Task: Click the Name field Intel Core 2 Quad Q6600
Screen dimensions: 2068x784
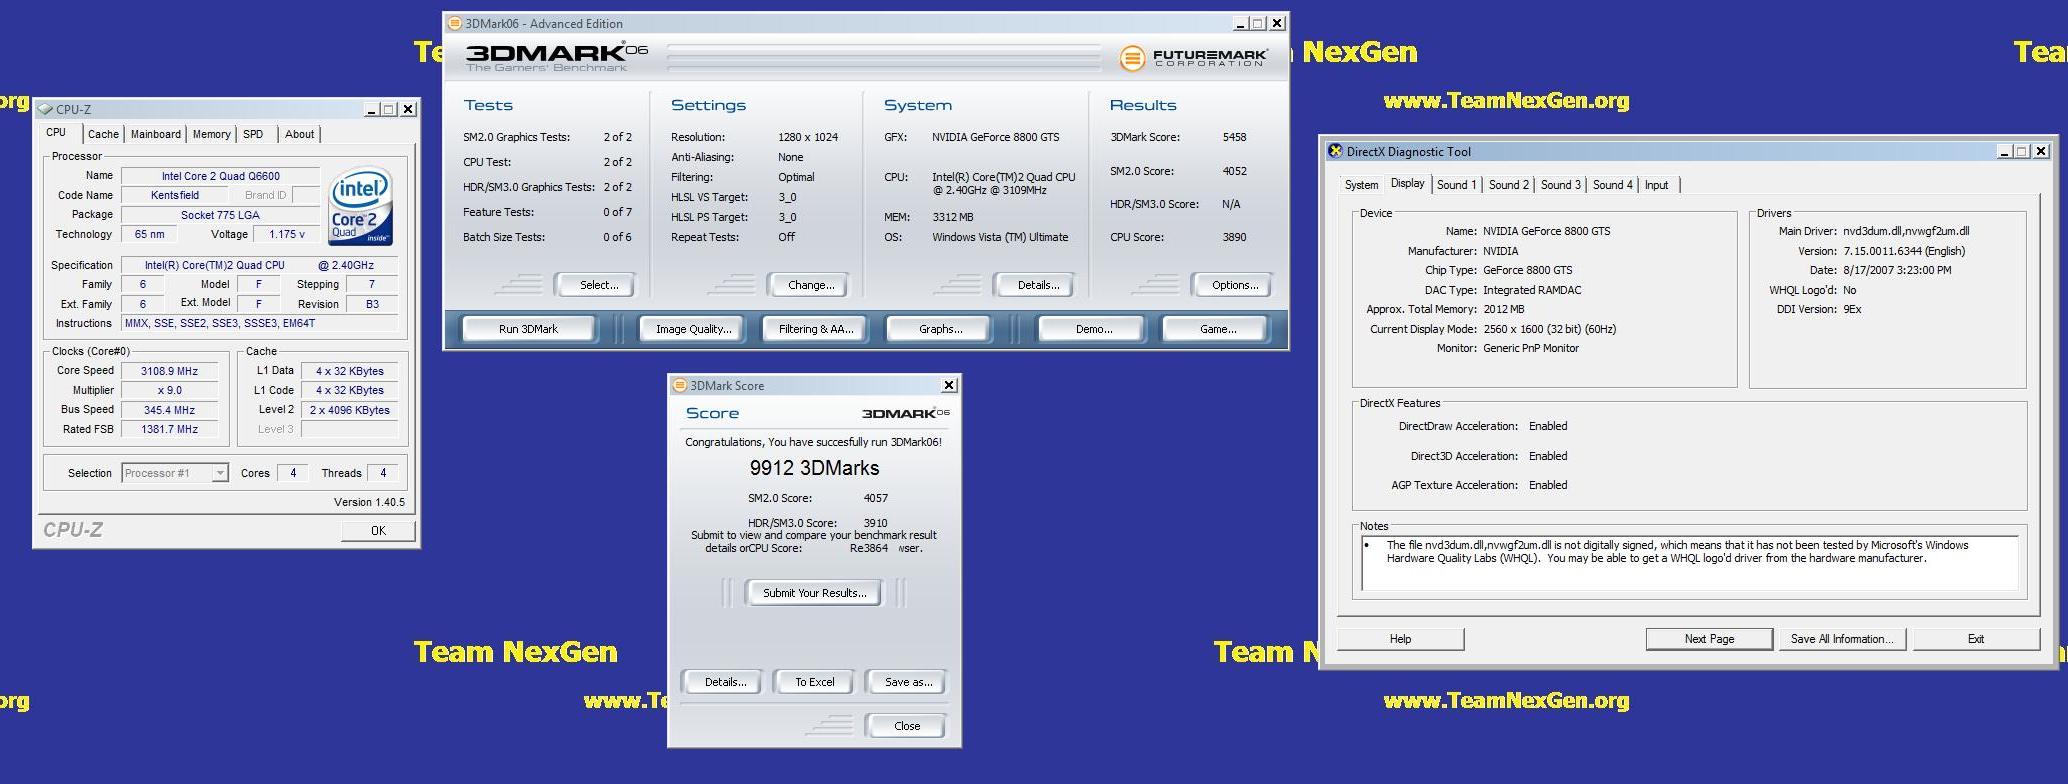Action: pos(220,176)
